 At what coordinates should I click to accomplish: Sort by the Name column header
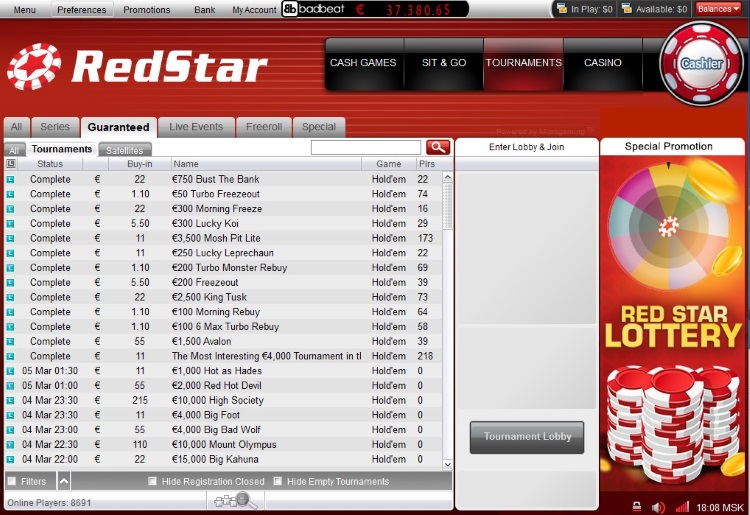pos(266,164)
